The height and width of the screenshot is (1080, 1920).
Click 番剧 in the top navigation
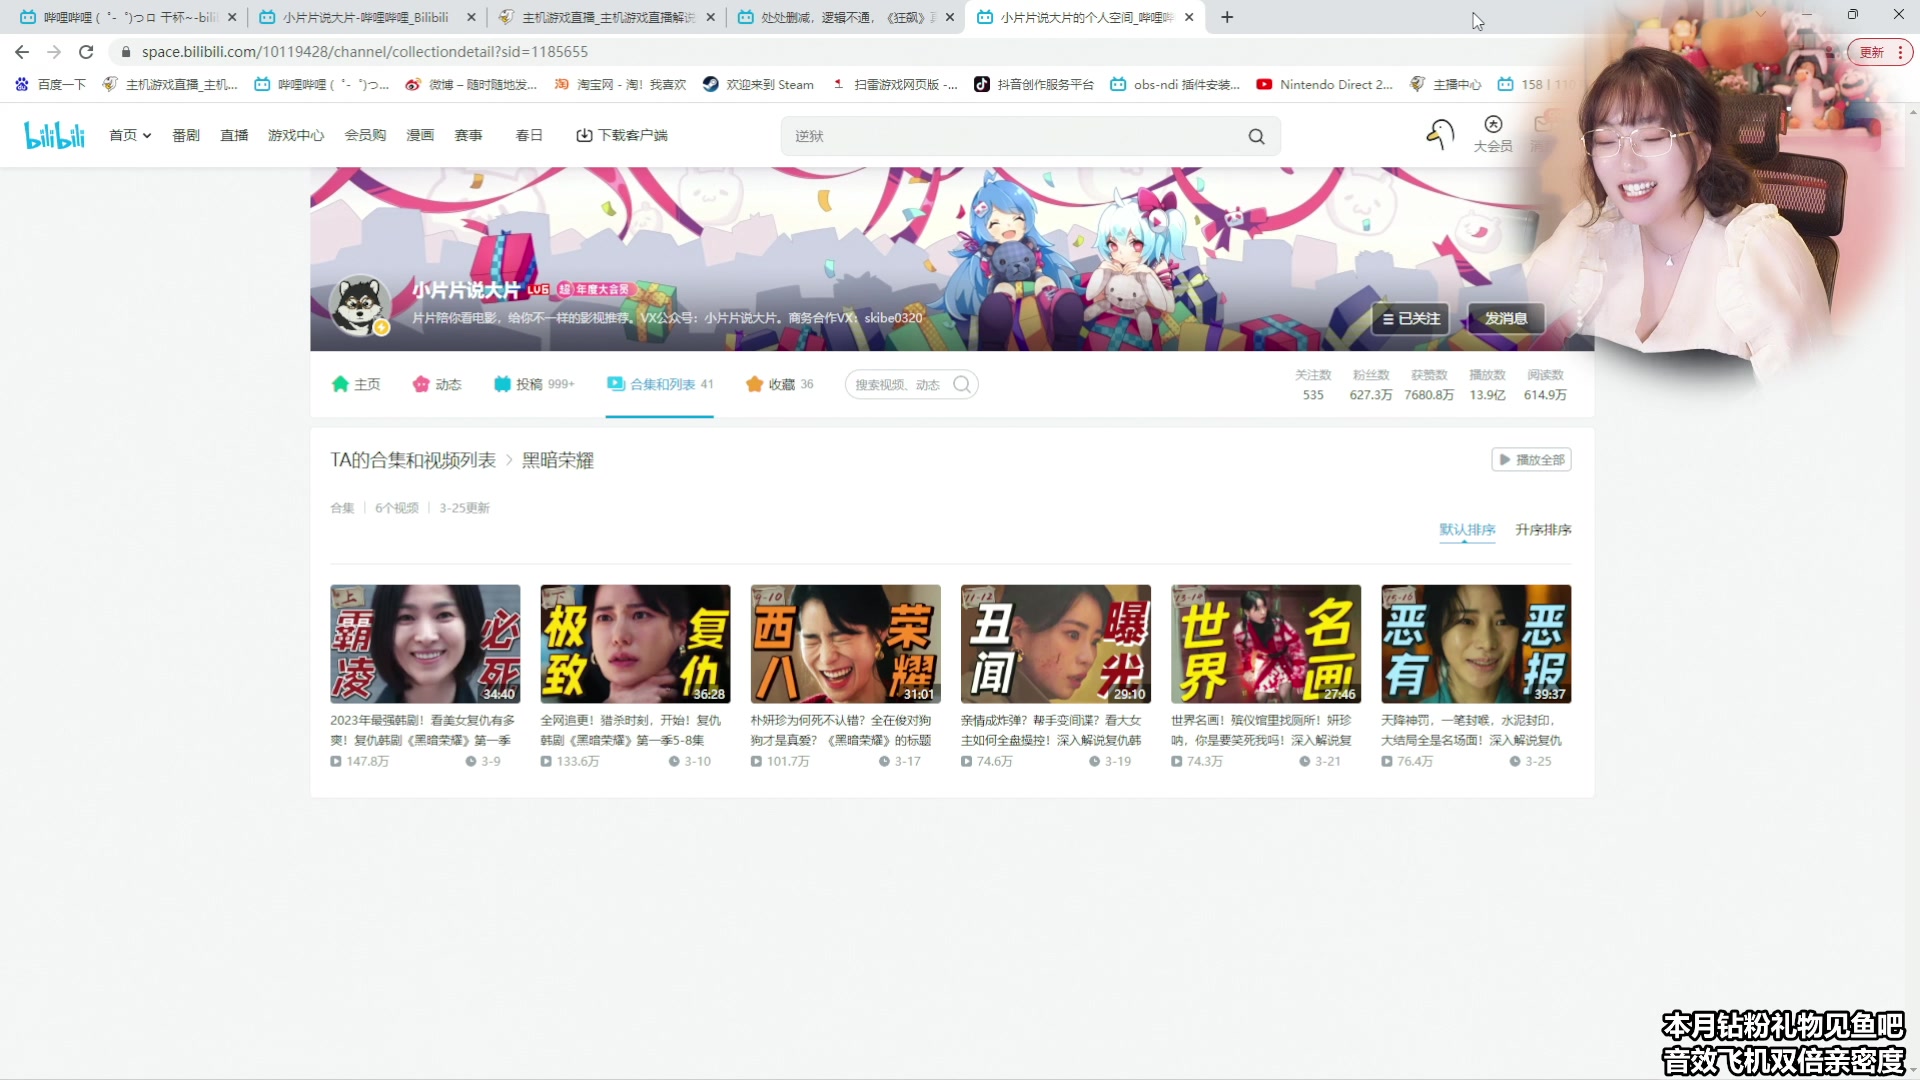186,135
